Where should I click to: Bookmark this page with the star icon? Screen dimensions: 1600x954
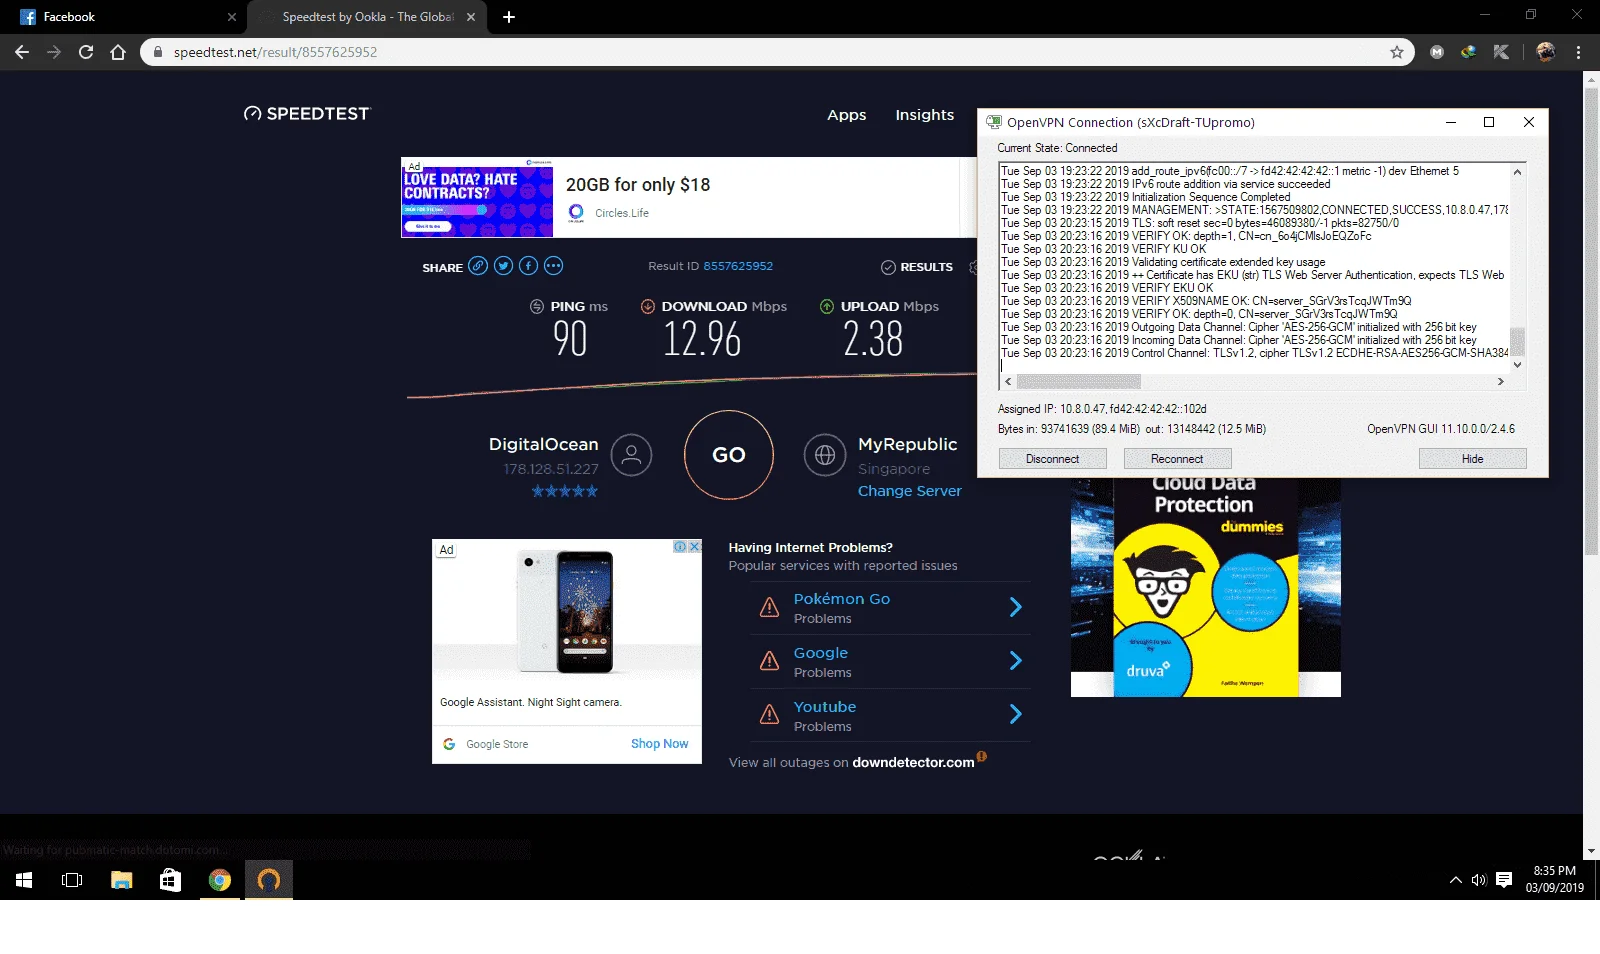1397,52
